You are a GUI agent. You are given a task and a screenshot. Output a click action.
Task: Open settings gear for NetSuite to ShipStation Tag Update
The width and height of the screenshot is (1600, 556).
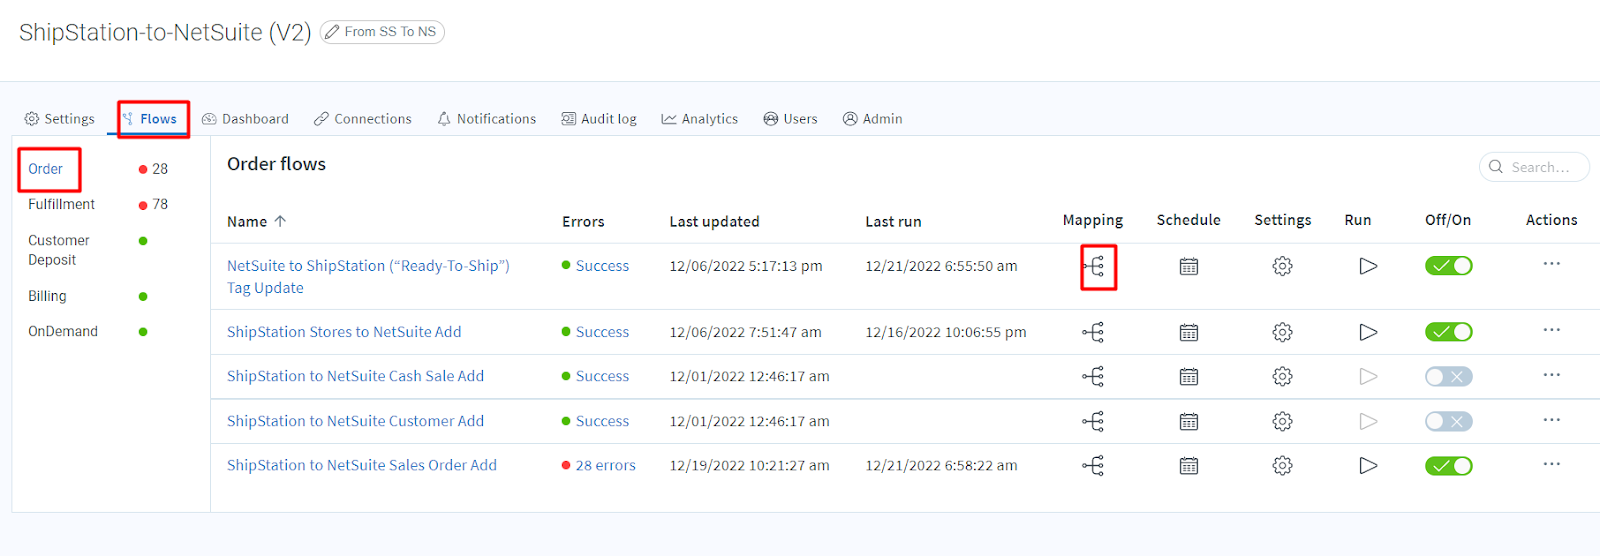(1282, 266)
